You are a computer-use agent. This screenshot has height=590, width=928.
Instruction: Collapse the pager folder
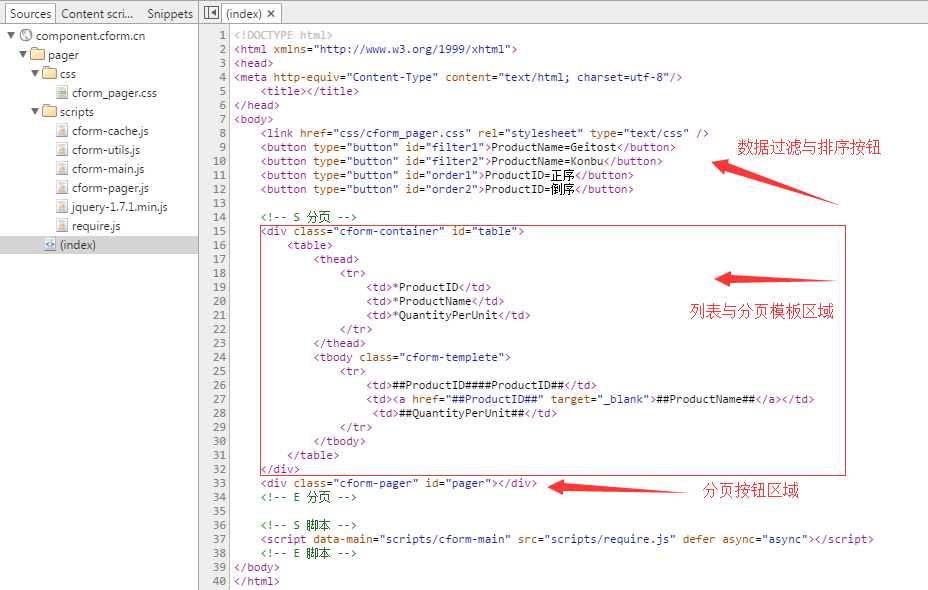[x=22, y=54]
